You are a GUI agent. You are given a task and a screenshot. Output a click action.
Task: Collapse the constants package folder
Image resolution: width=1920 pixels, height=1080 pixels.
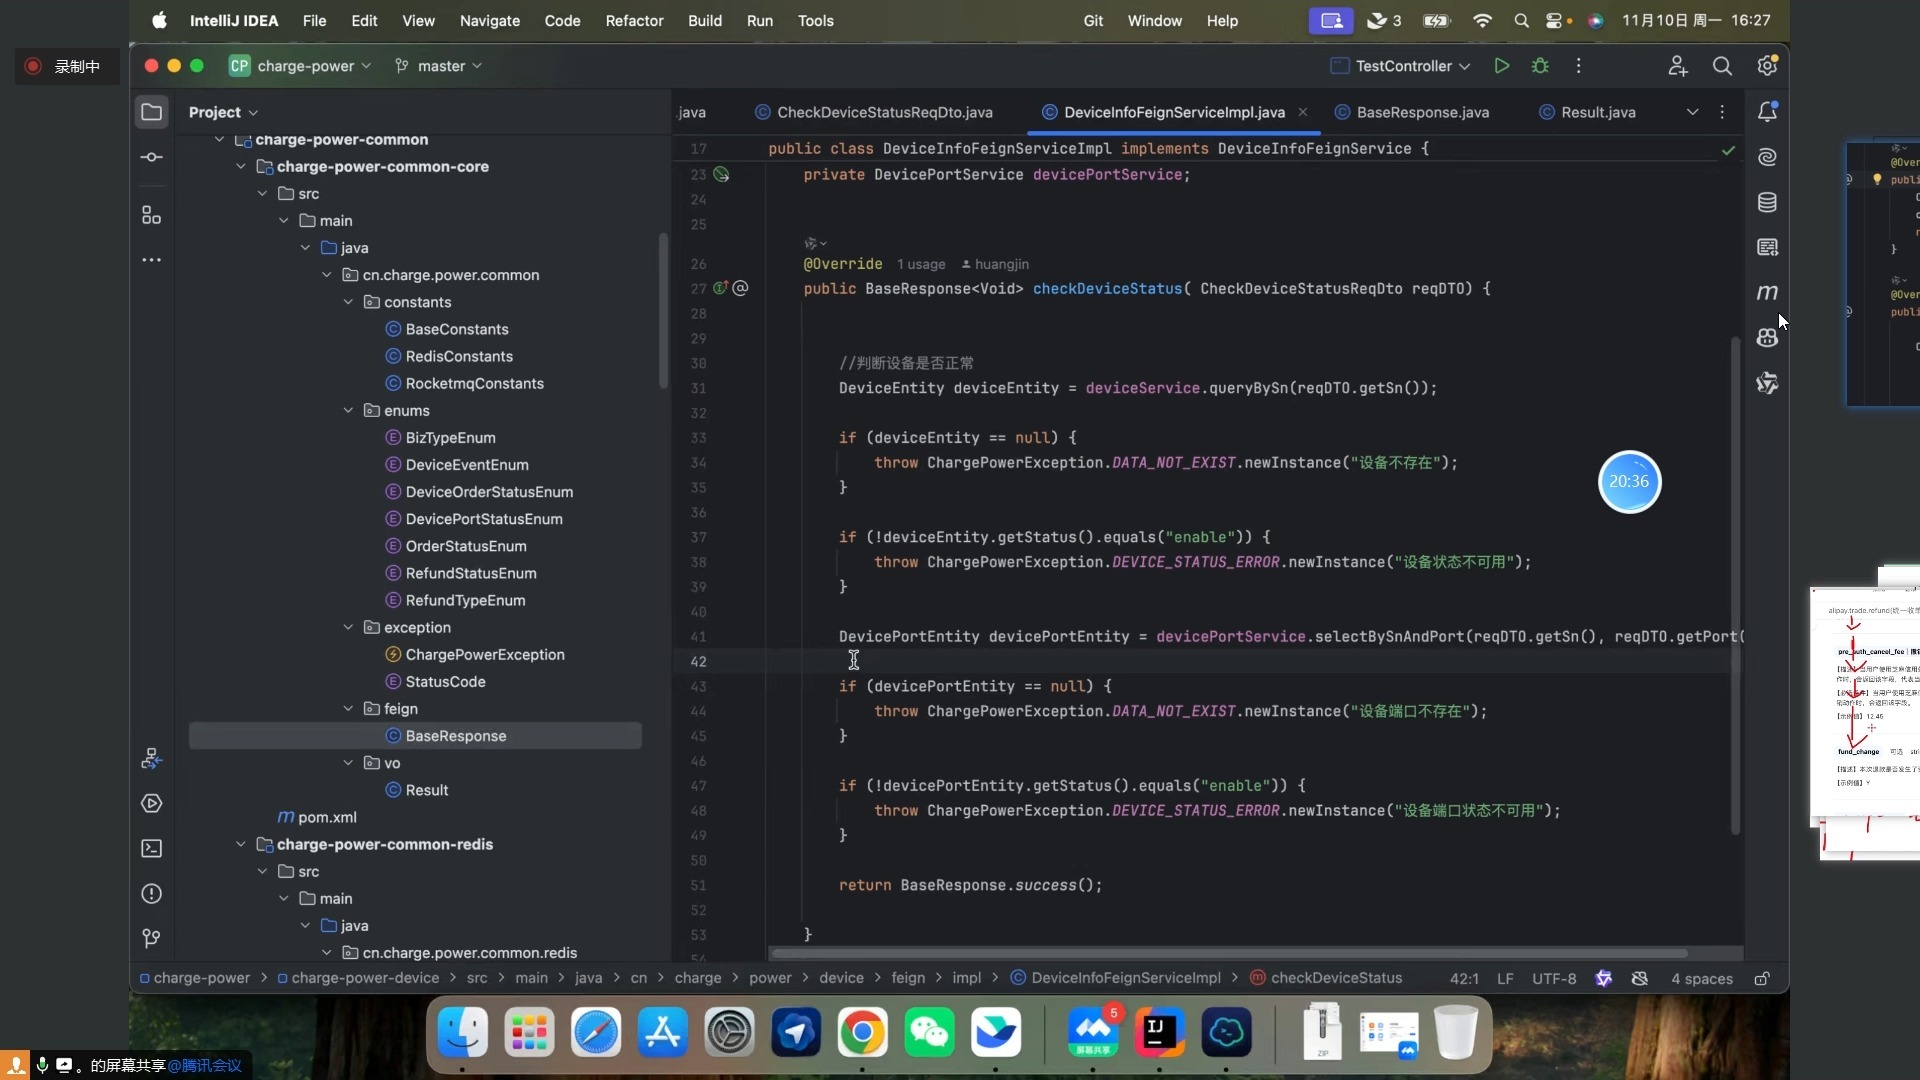tap(348, 302)
